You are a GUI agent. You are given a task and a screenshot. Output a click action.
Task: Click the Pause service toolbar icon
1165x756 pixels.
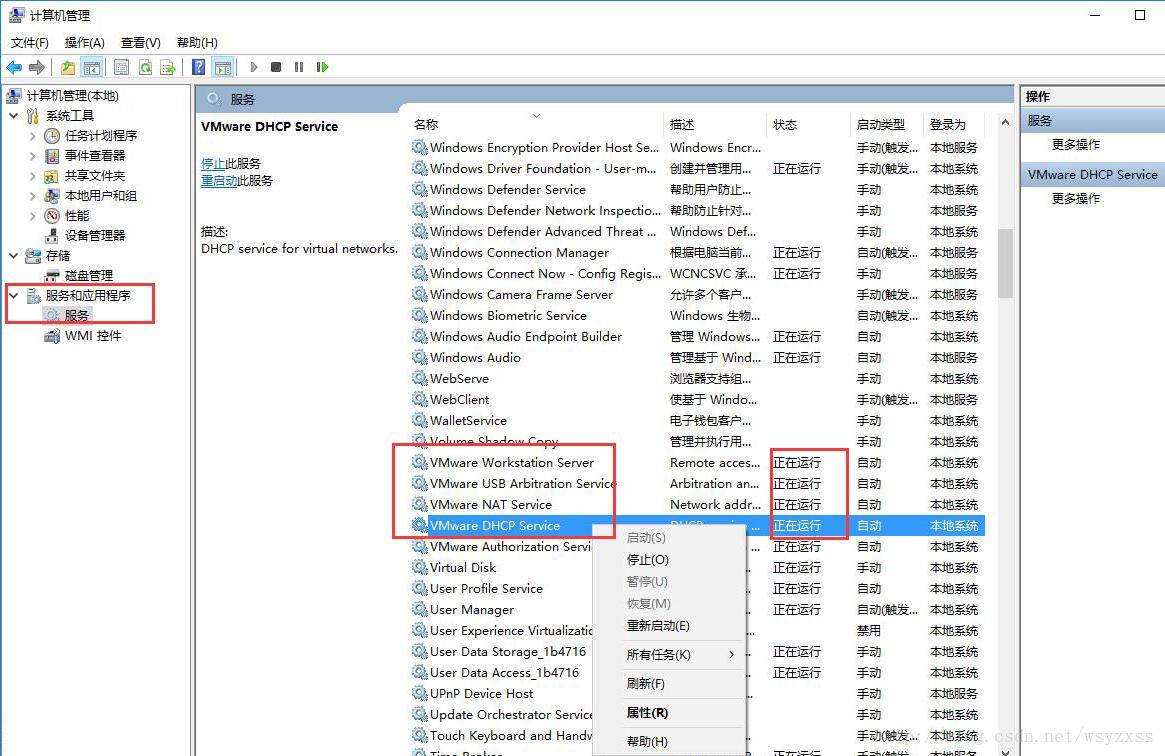coord(299,68)
